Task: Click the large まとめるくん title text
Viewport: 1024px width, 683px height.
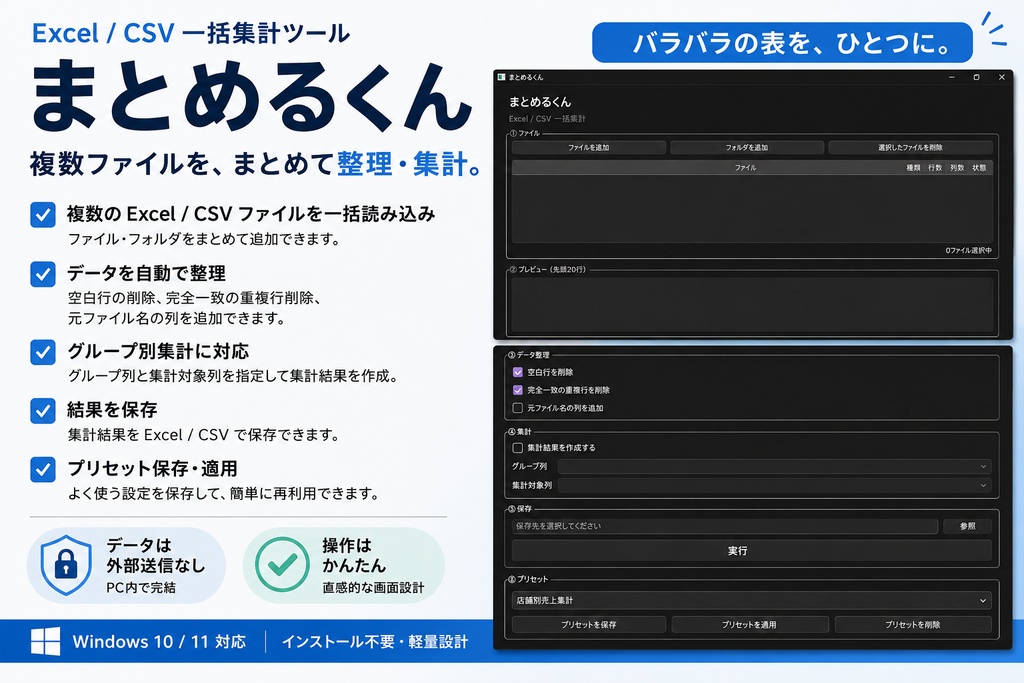Action: (252, 97)
